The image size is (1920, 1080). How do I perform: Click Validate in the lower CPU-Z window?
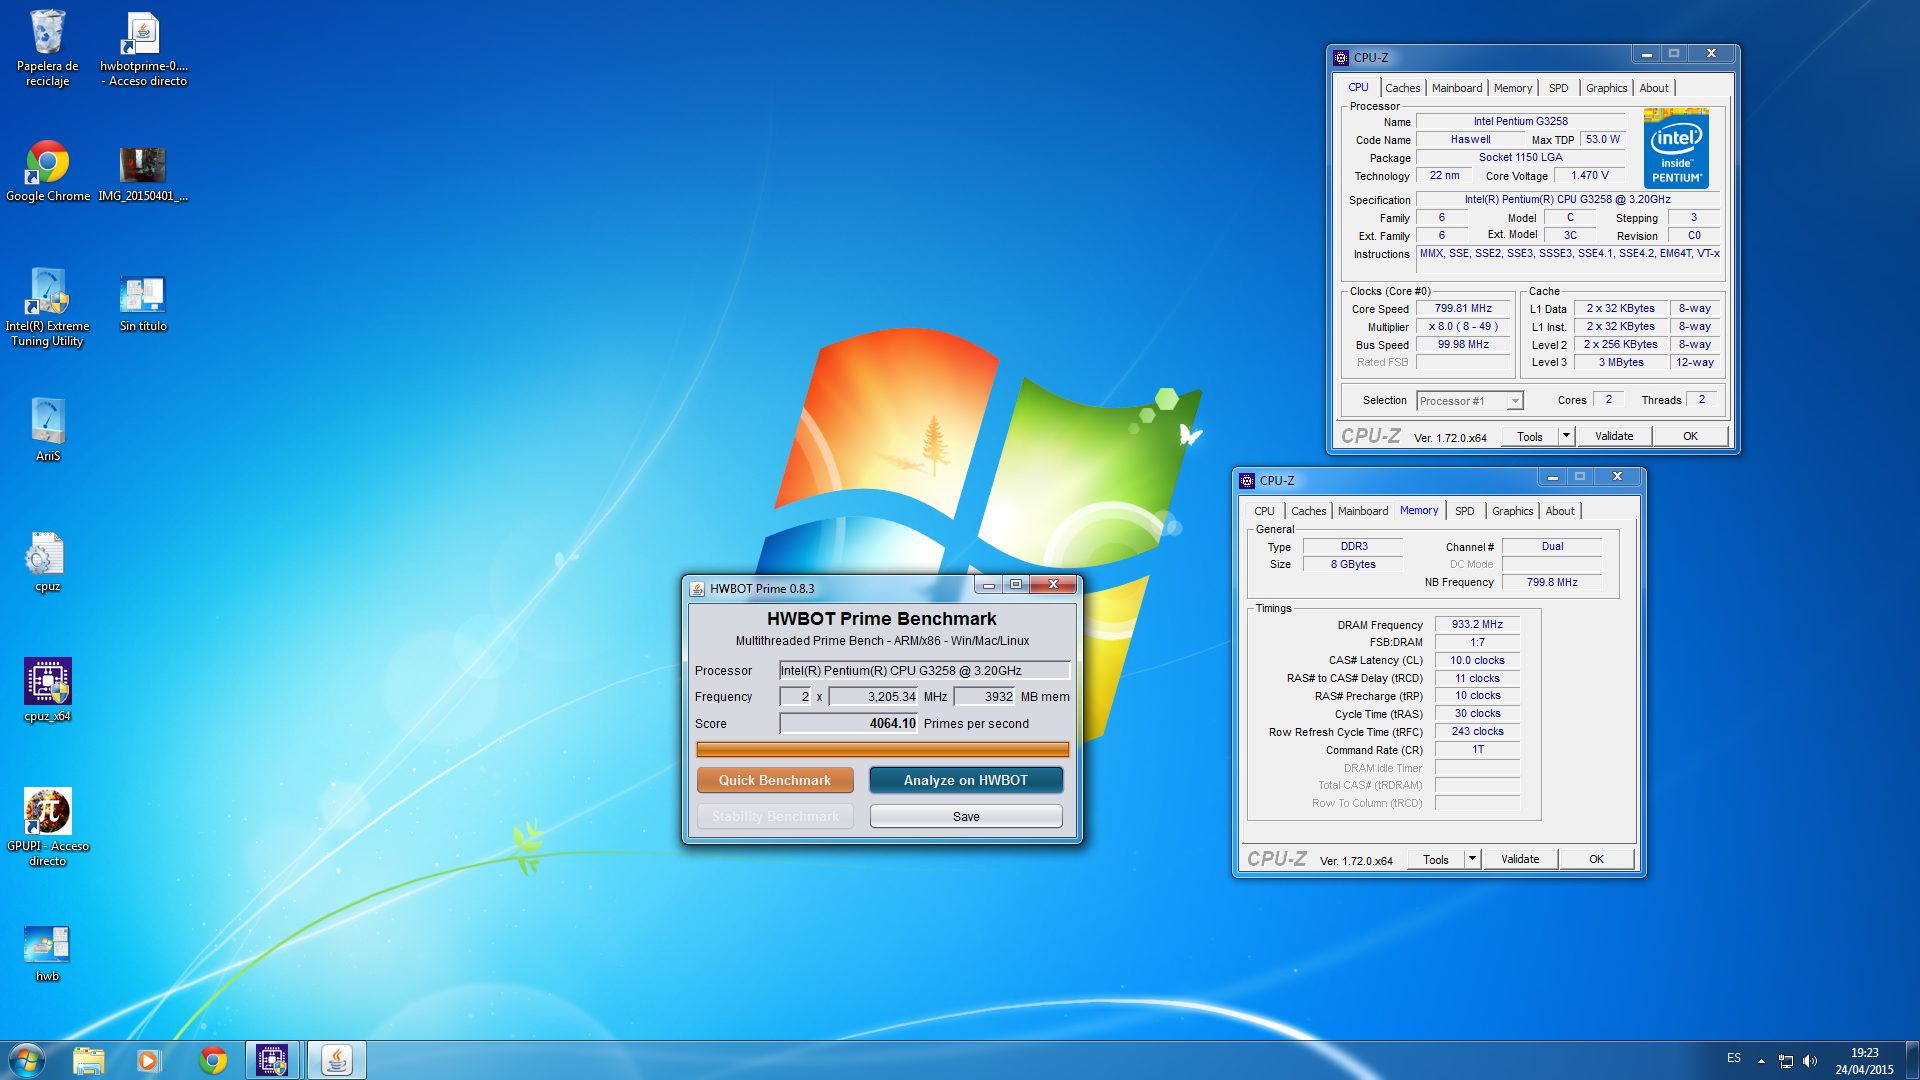coord(1520,859)
